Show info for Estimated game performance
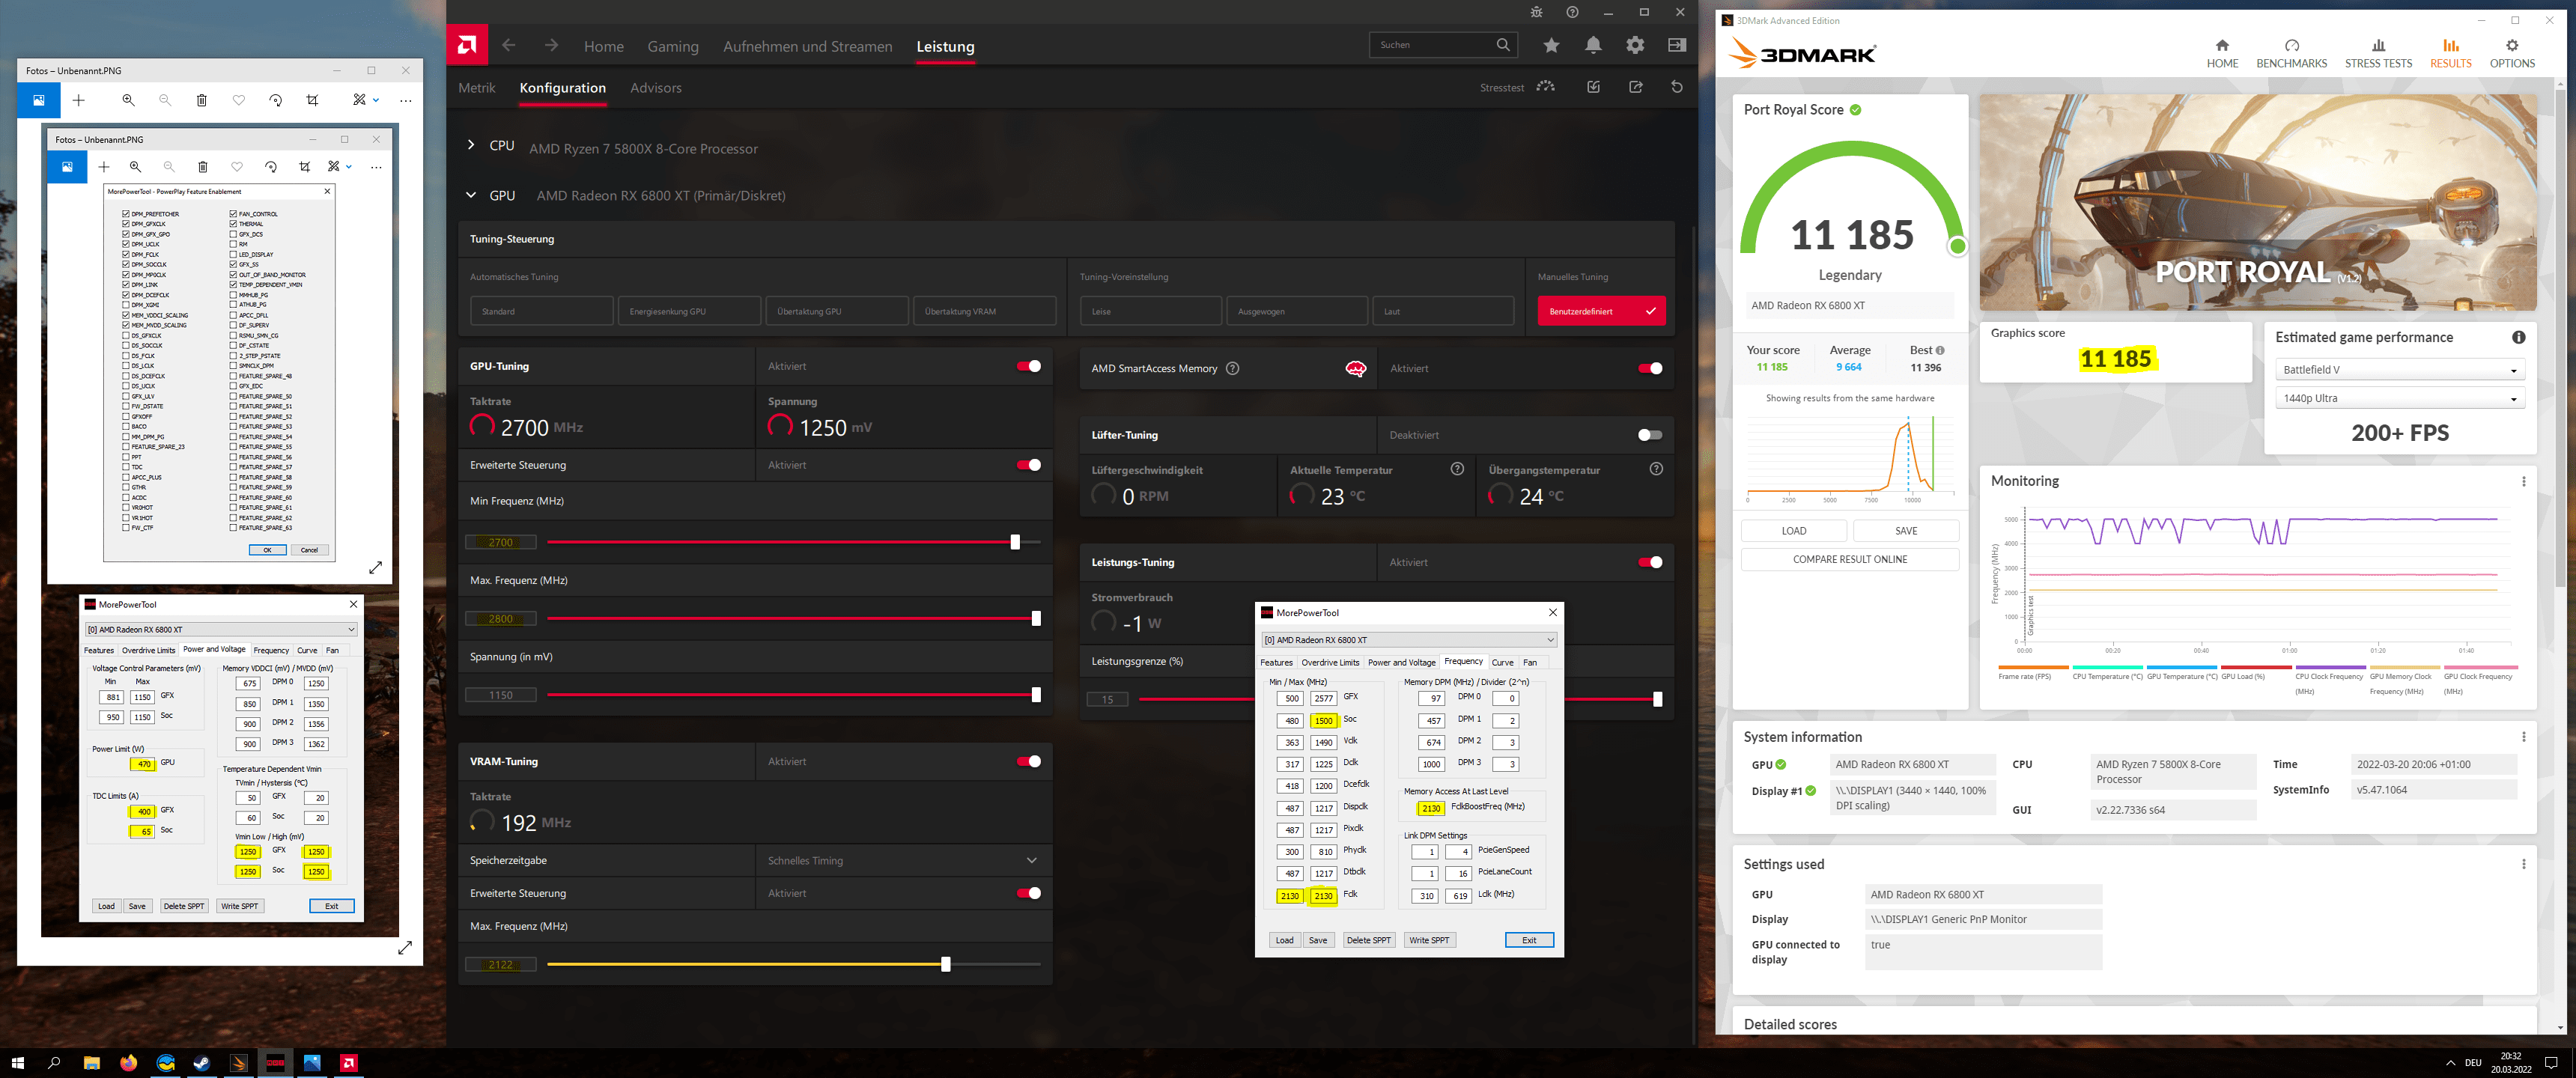Screen dimensions: 2576x1078 2519,337
